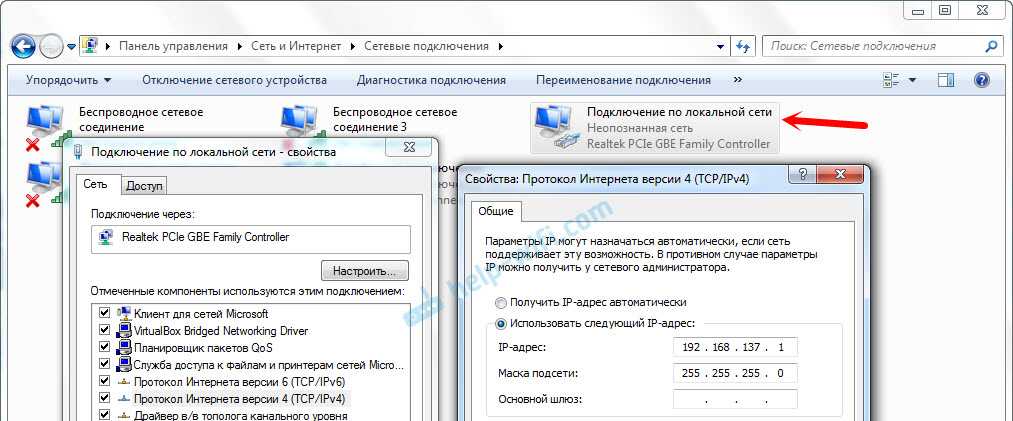Click the Realtek adapter icon in properties

click(105, 238)
